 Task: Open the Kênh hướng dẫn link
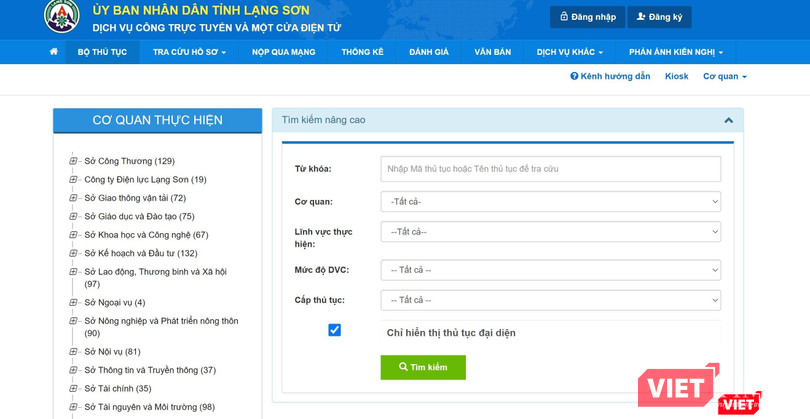(610, 76)
